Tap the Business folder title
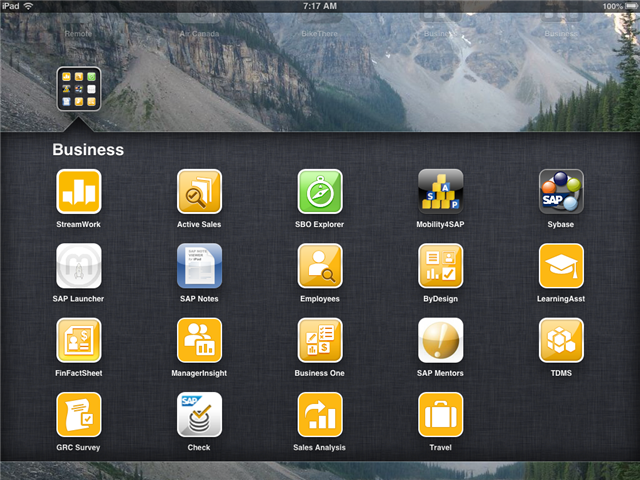This screenshot has height=480, width=640. pyautogui.click(x=88, y=150)
